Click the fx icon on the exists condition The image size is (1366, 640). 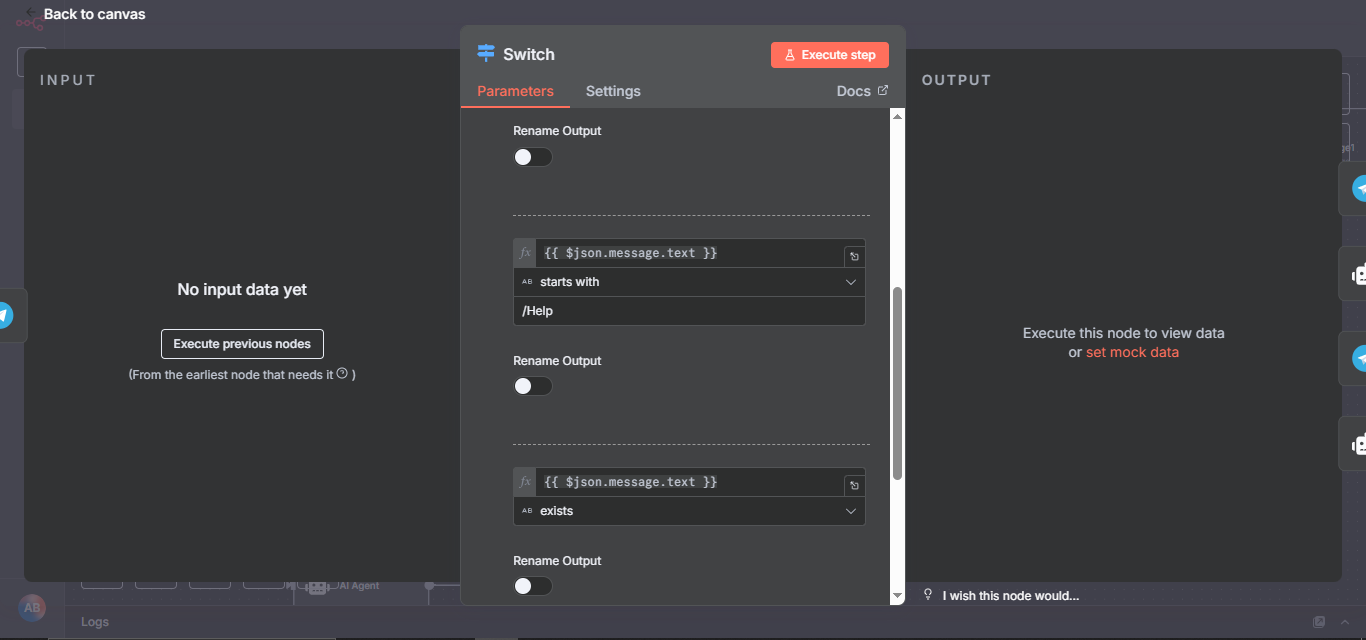525,482
